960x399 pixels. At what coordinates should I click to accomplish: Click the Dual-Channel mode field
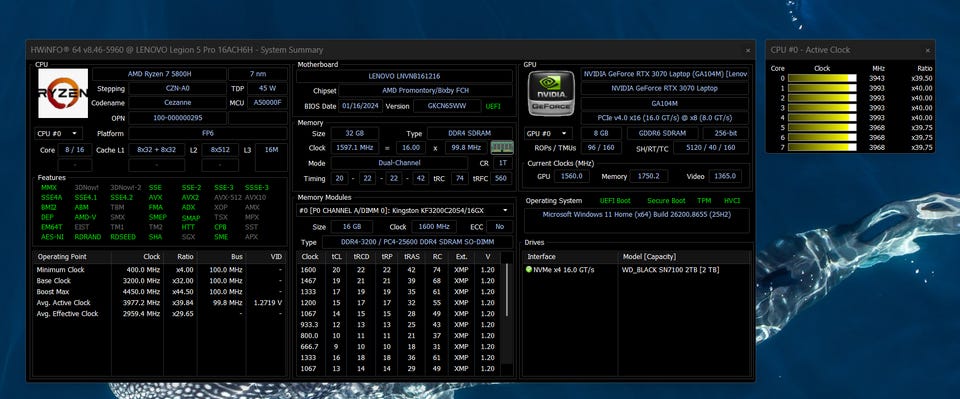tap(400, 163)
